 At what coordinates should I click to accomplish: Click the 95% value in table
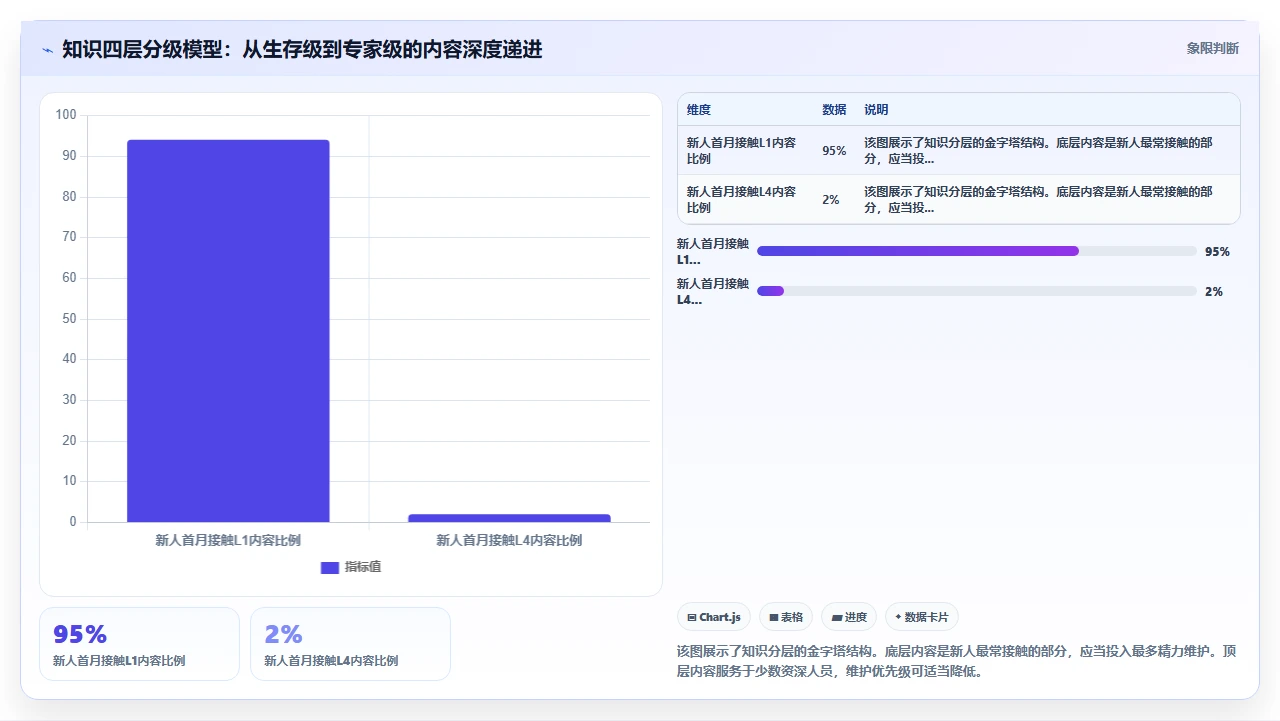pos(834,151)
